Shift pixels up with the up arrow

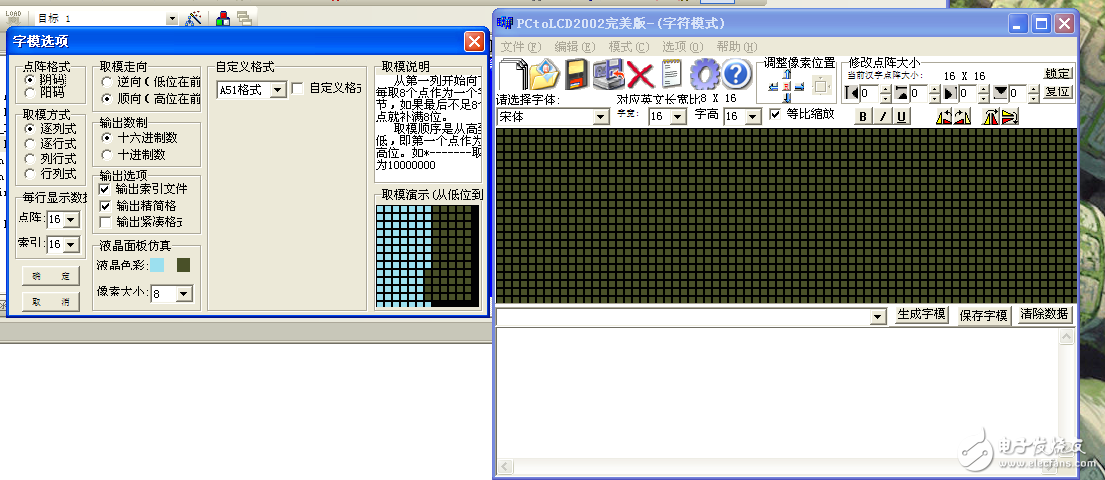click(x=787, y=74)
